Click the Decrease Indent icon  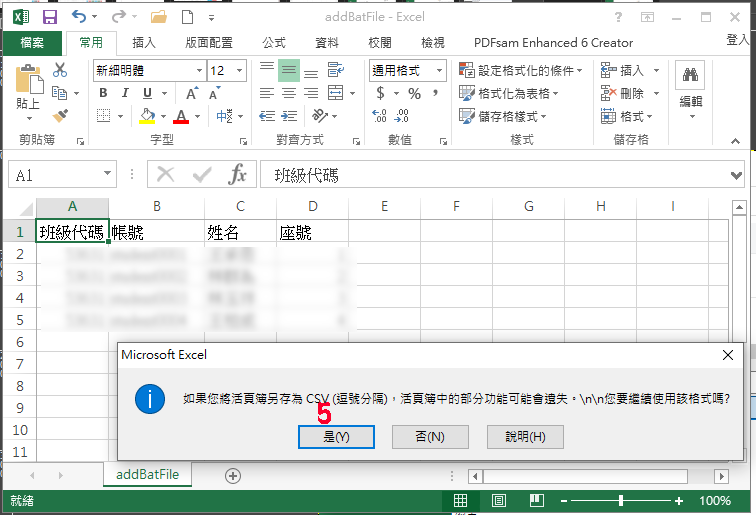point(267,116)
